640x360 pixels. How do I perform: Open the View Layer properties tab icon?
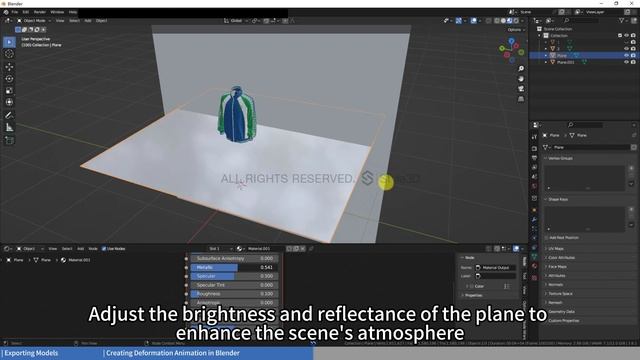(x=534, y=167)
